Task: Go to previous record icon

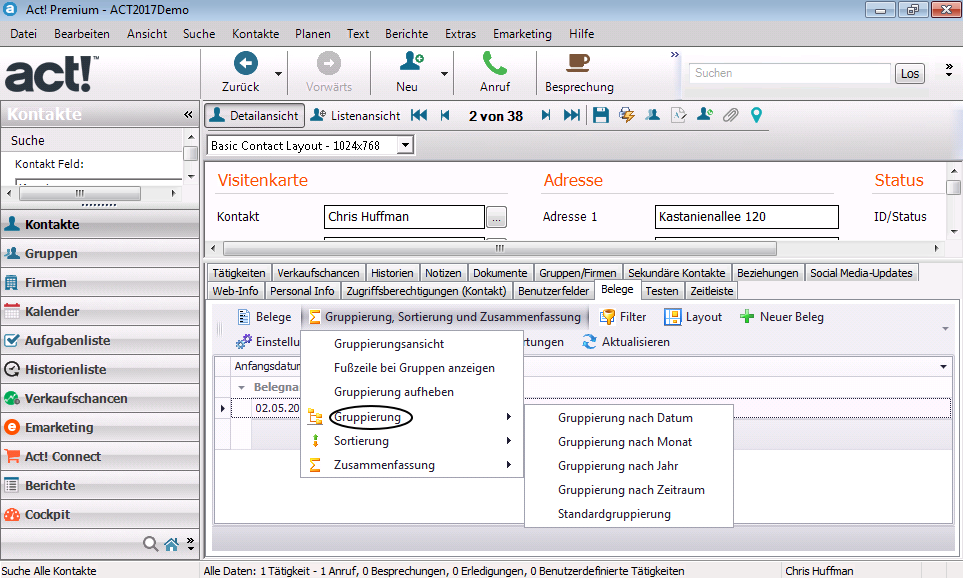Action: 445,115
